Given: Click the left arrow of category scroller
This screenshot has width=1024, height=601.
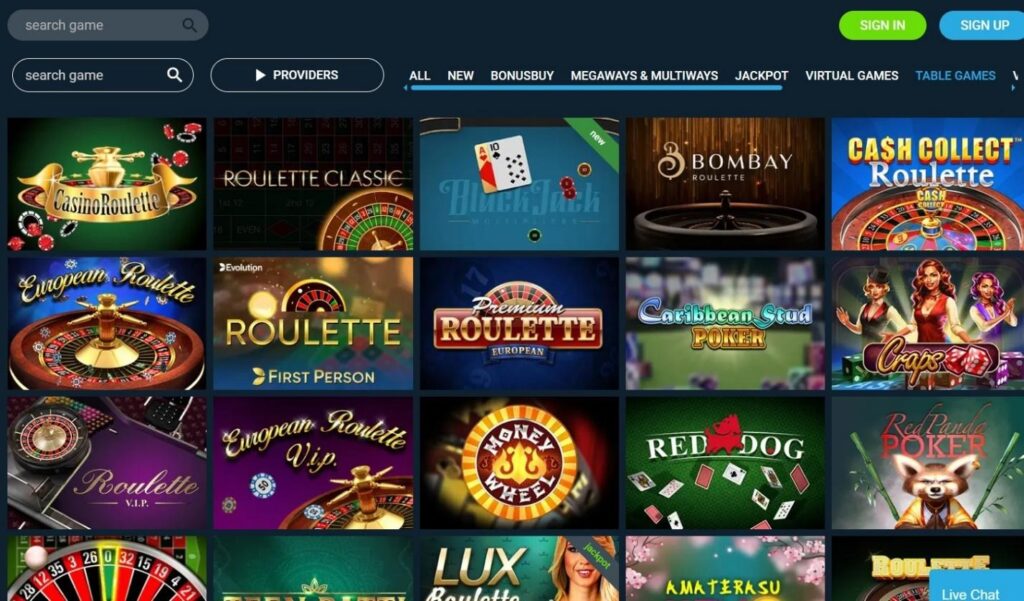Looking at the screenshot, I should 406,88.
